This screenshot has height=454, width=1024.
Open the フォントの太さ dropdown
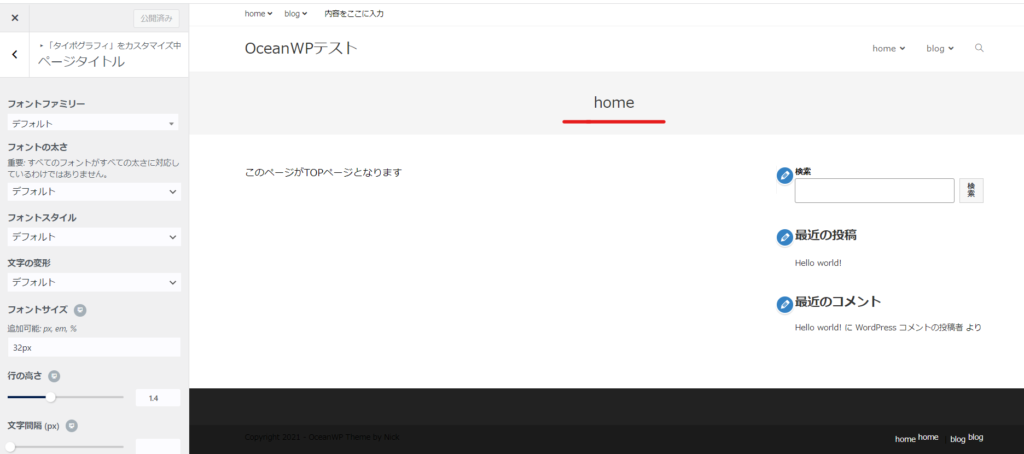[x=95, y=191]
